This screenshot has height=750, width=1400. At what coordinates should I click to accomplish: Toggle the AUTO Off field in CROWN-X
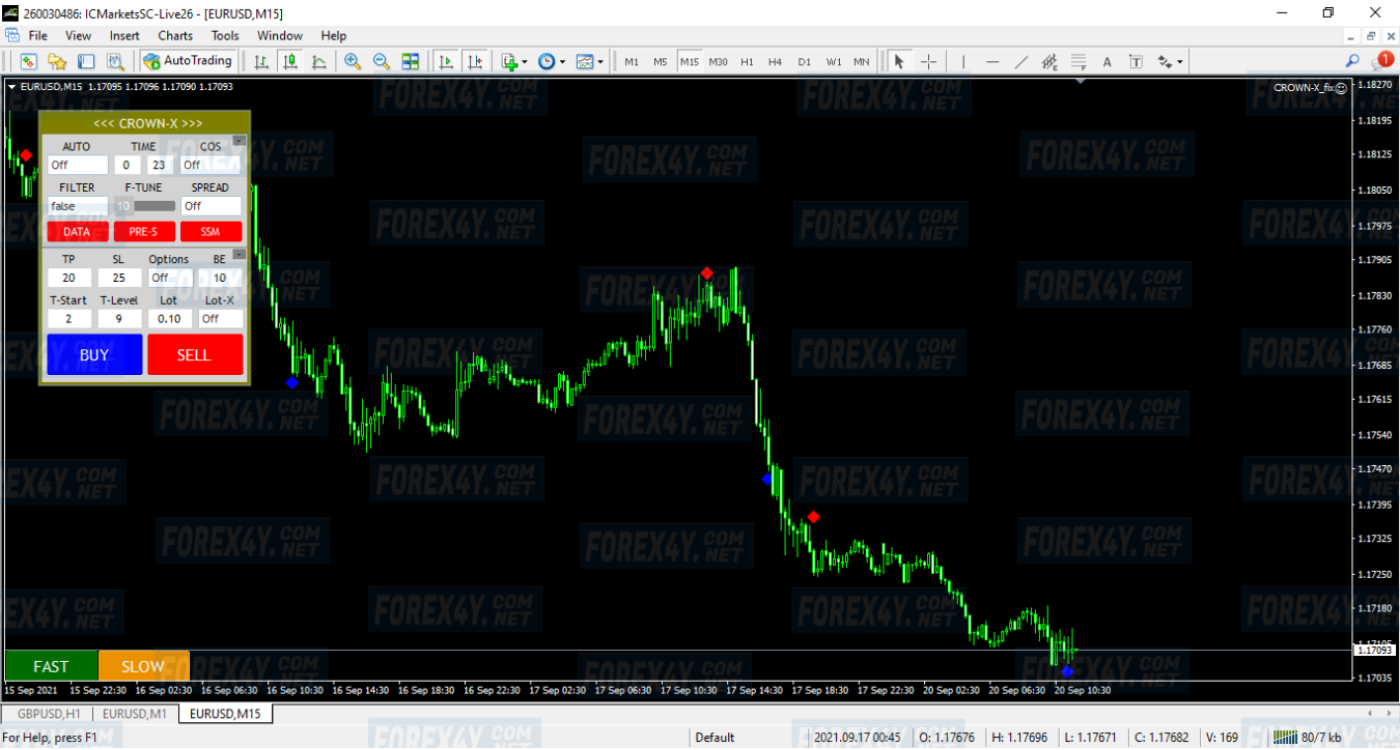click(x=77, y=165)
